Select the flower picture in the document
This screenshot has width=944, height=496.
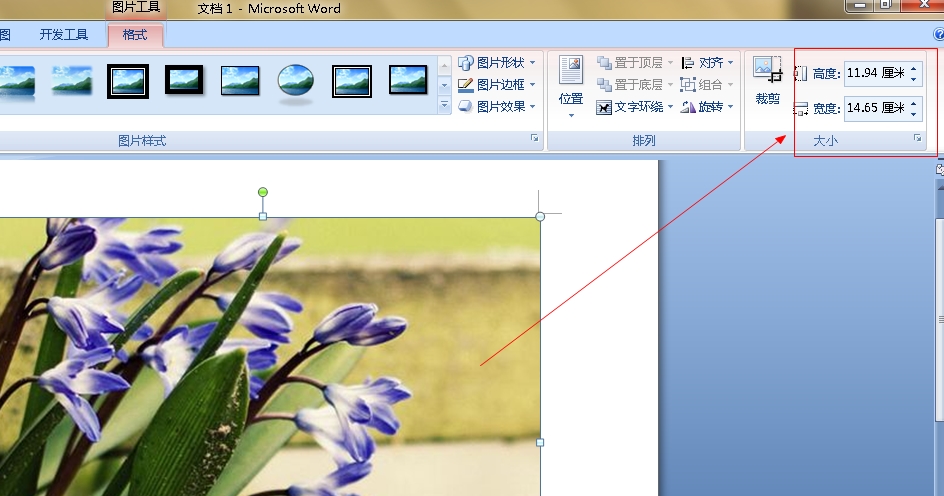tap(270, 356)
